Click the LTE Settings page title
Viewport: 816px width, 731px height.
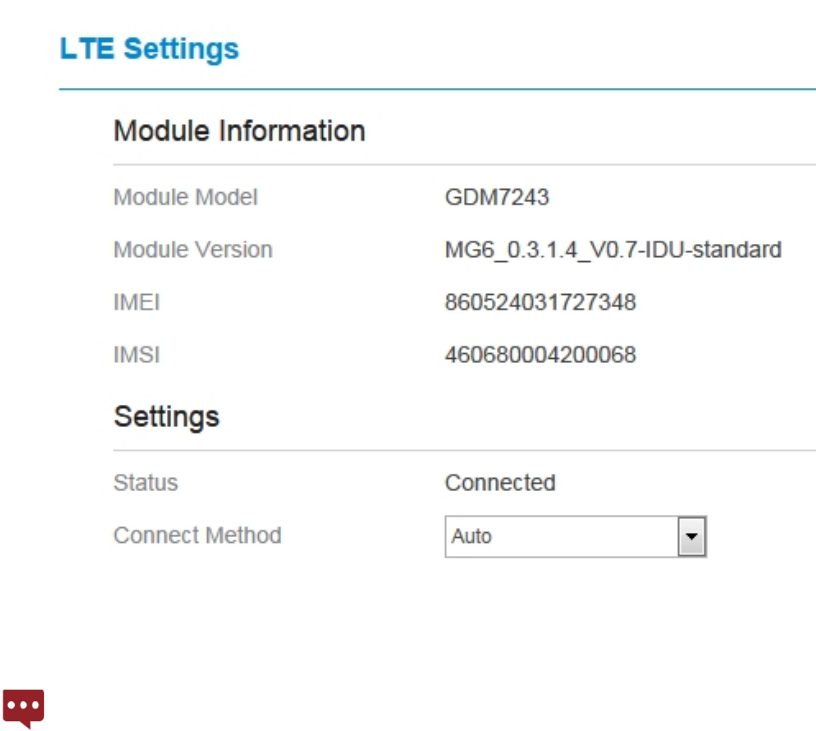(149, 49)
